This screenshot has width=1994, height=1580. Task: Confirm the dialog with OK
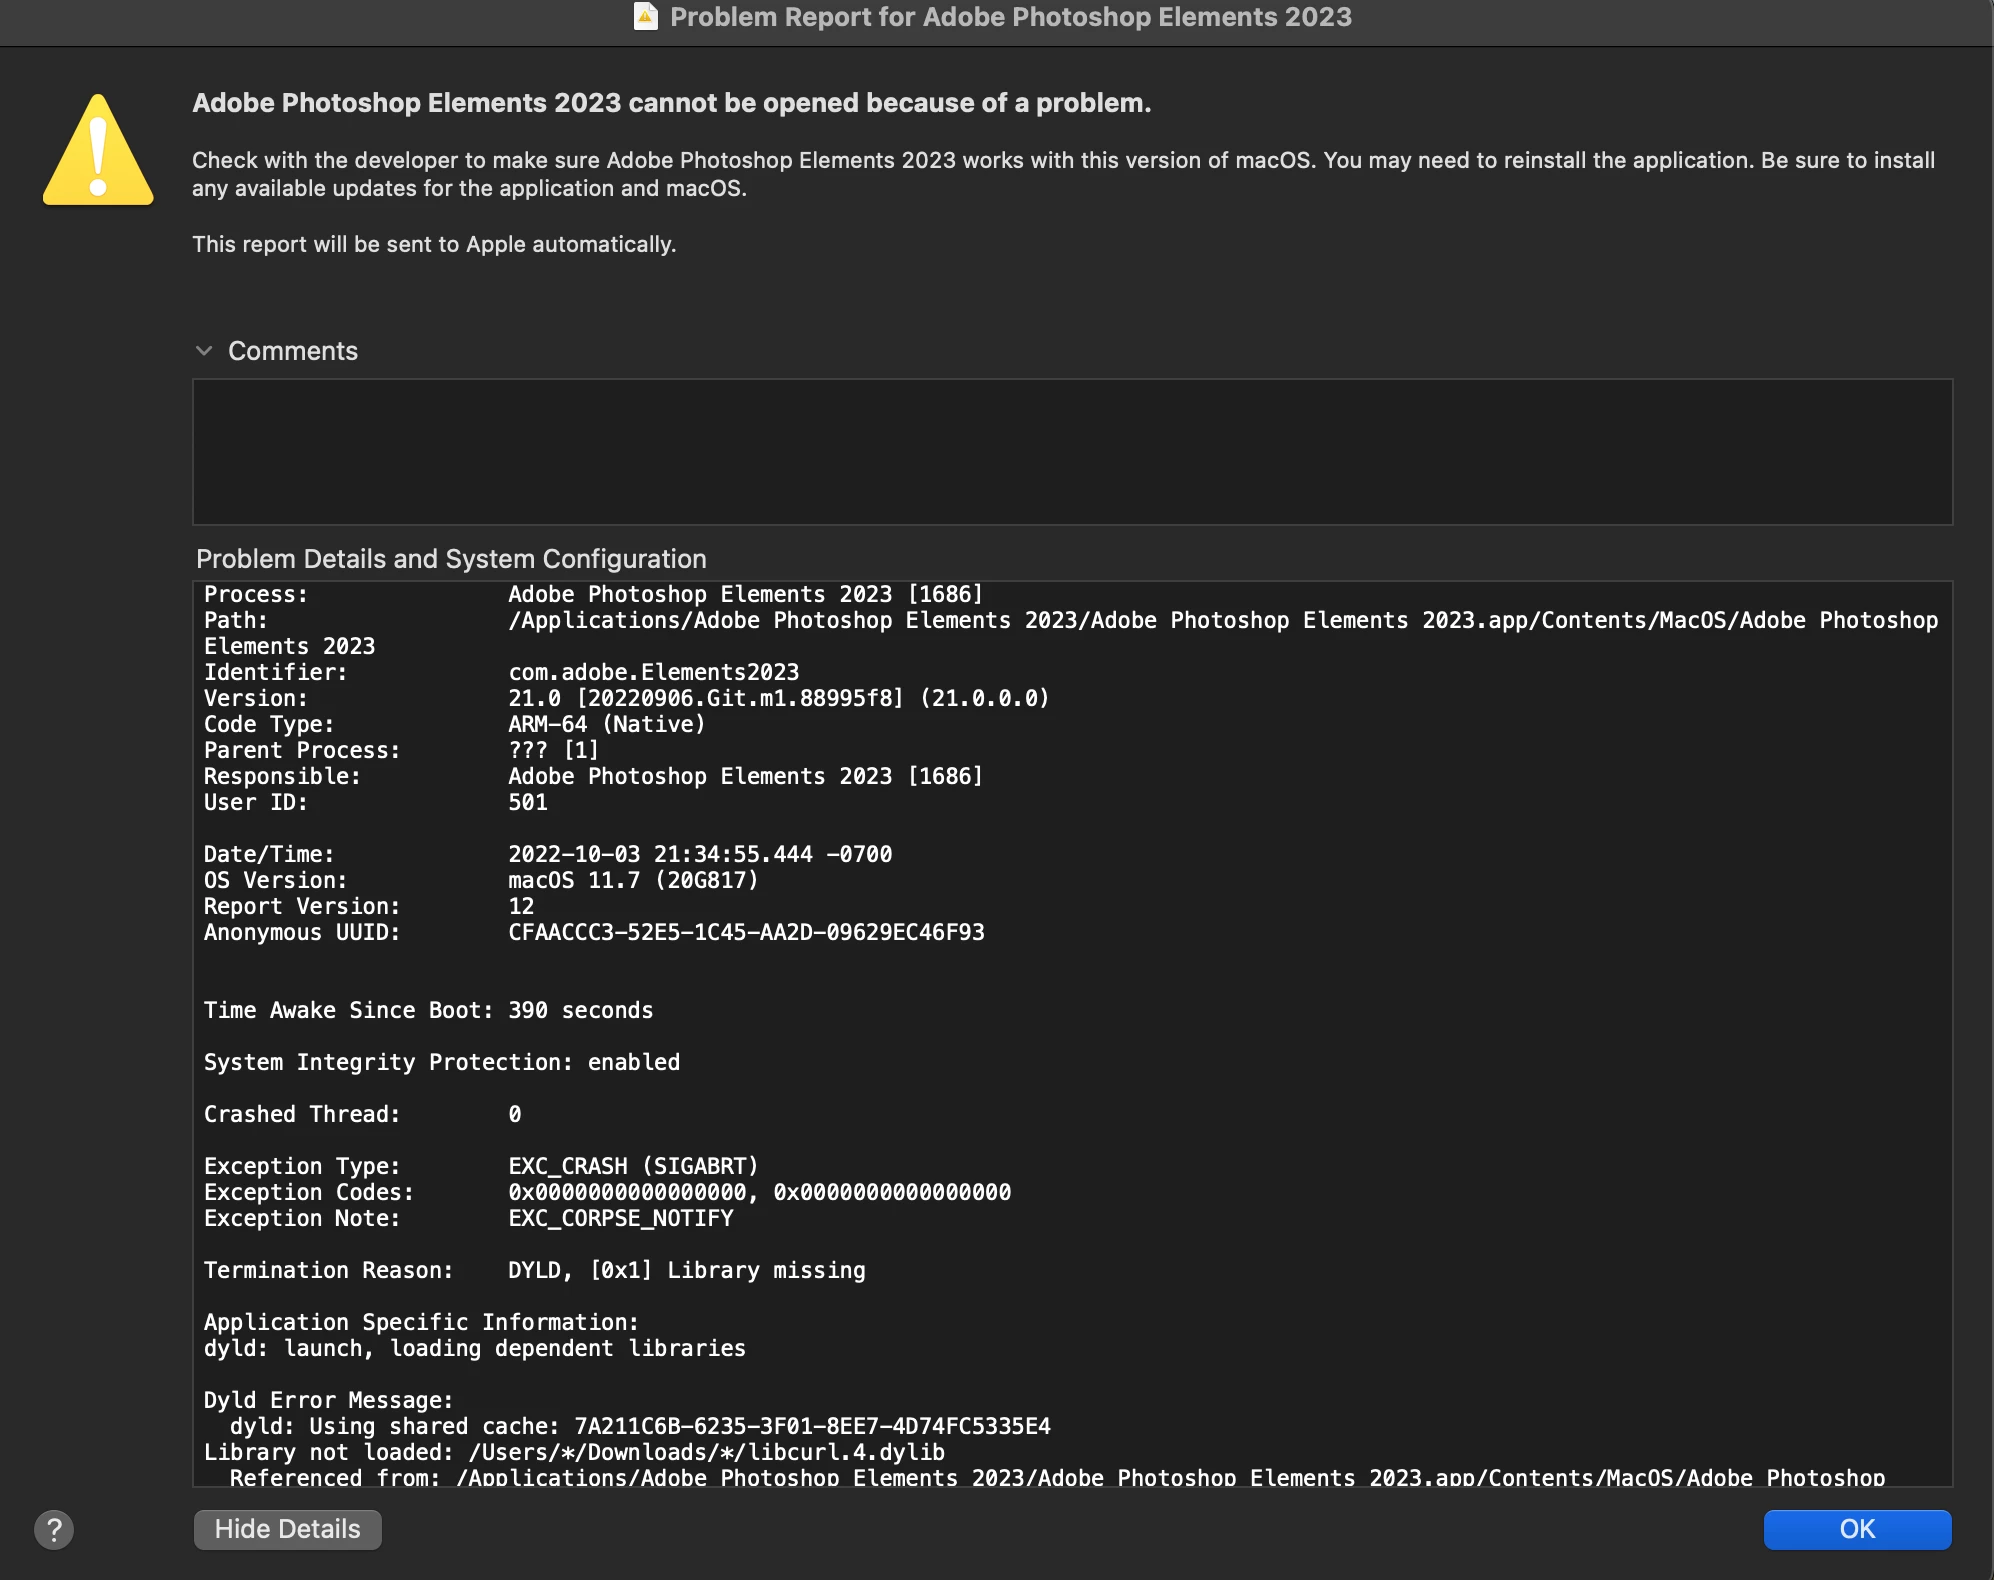coord(1856,1529)
